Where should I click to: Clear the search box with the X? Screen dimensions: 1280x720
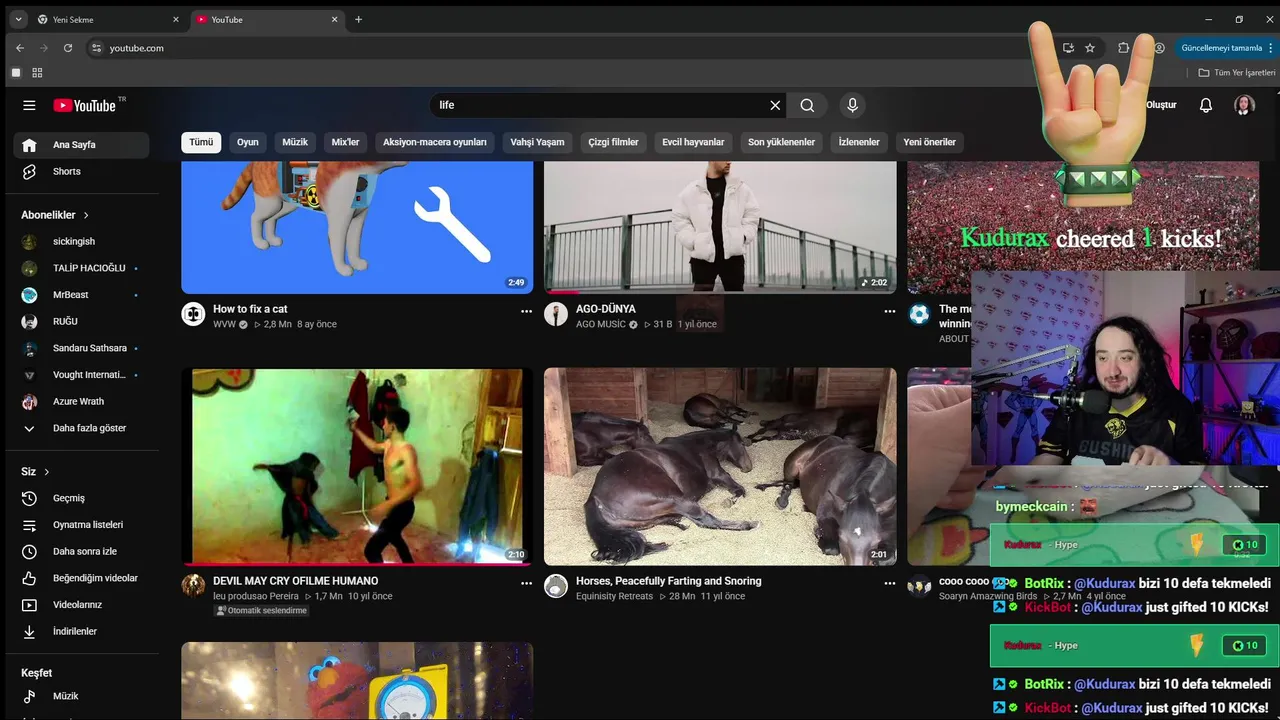coord(775,105)
